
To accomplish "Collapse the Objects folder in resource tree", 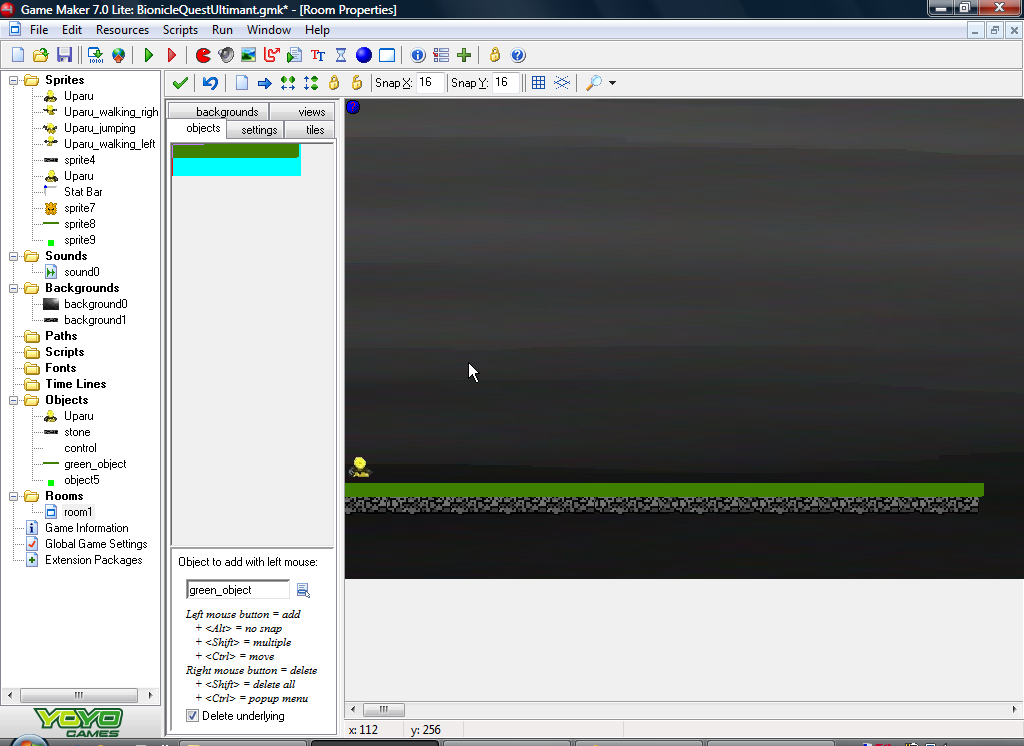I will [13, 399].
